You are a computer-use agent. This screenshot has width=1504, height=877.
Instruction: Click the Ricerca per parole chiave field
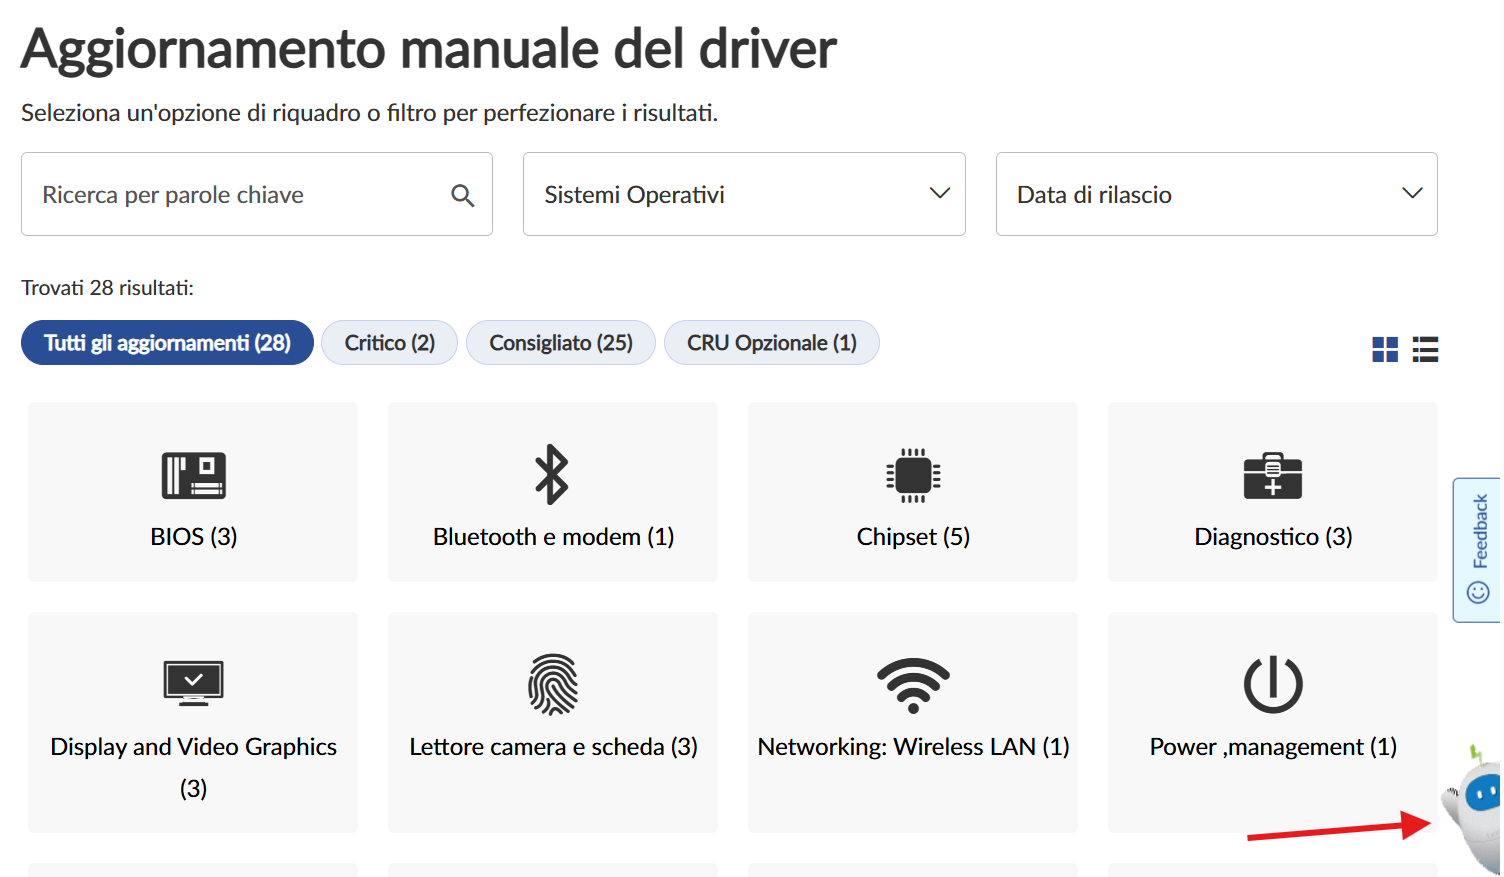coord(257,194)
